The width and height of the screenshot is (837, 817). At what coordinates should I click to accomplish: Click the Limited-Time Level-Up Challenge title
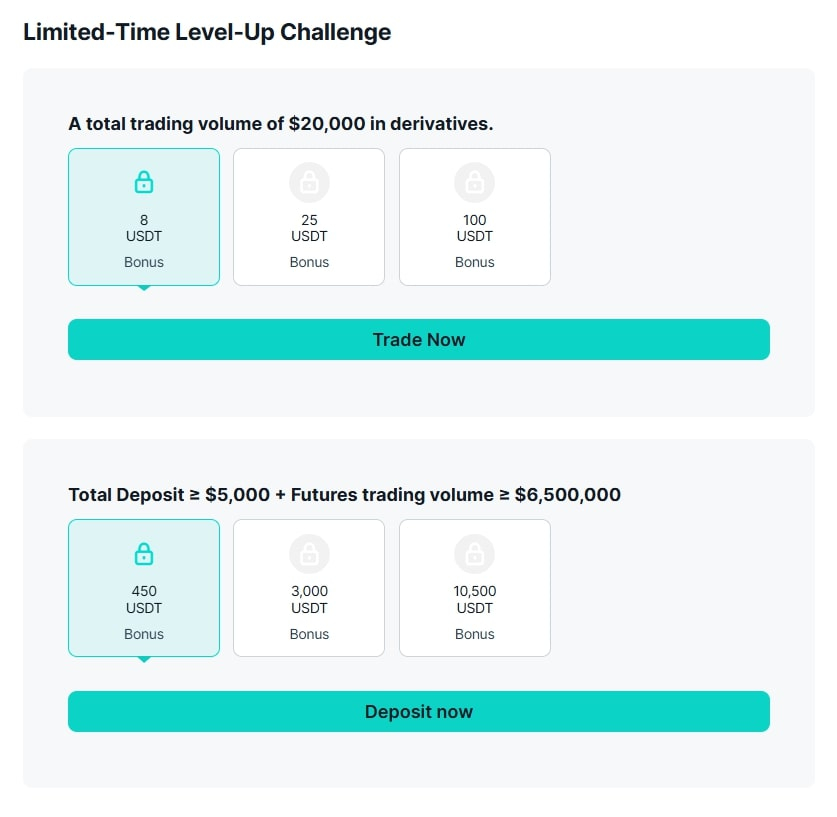tap(207, 32)
